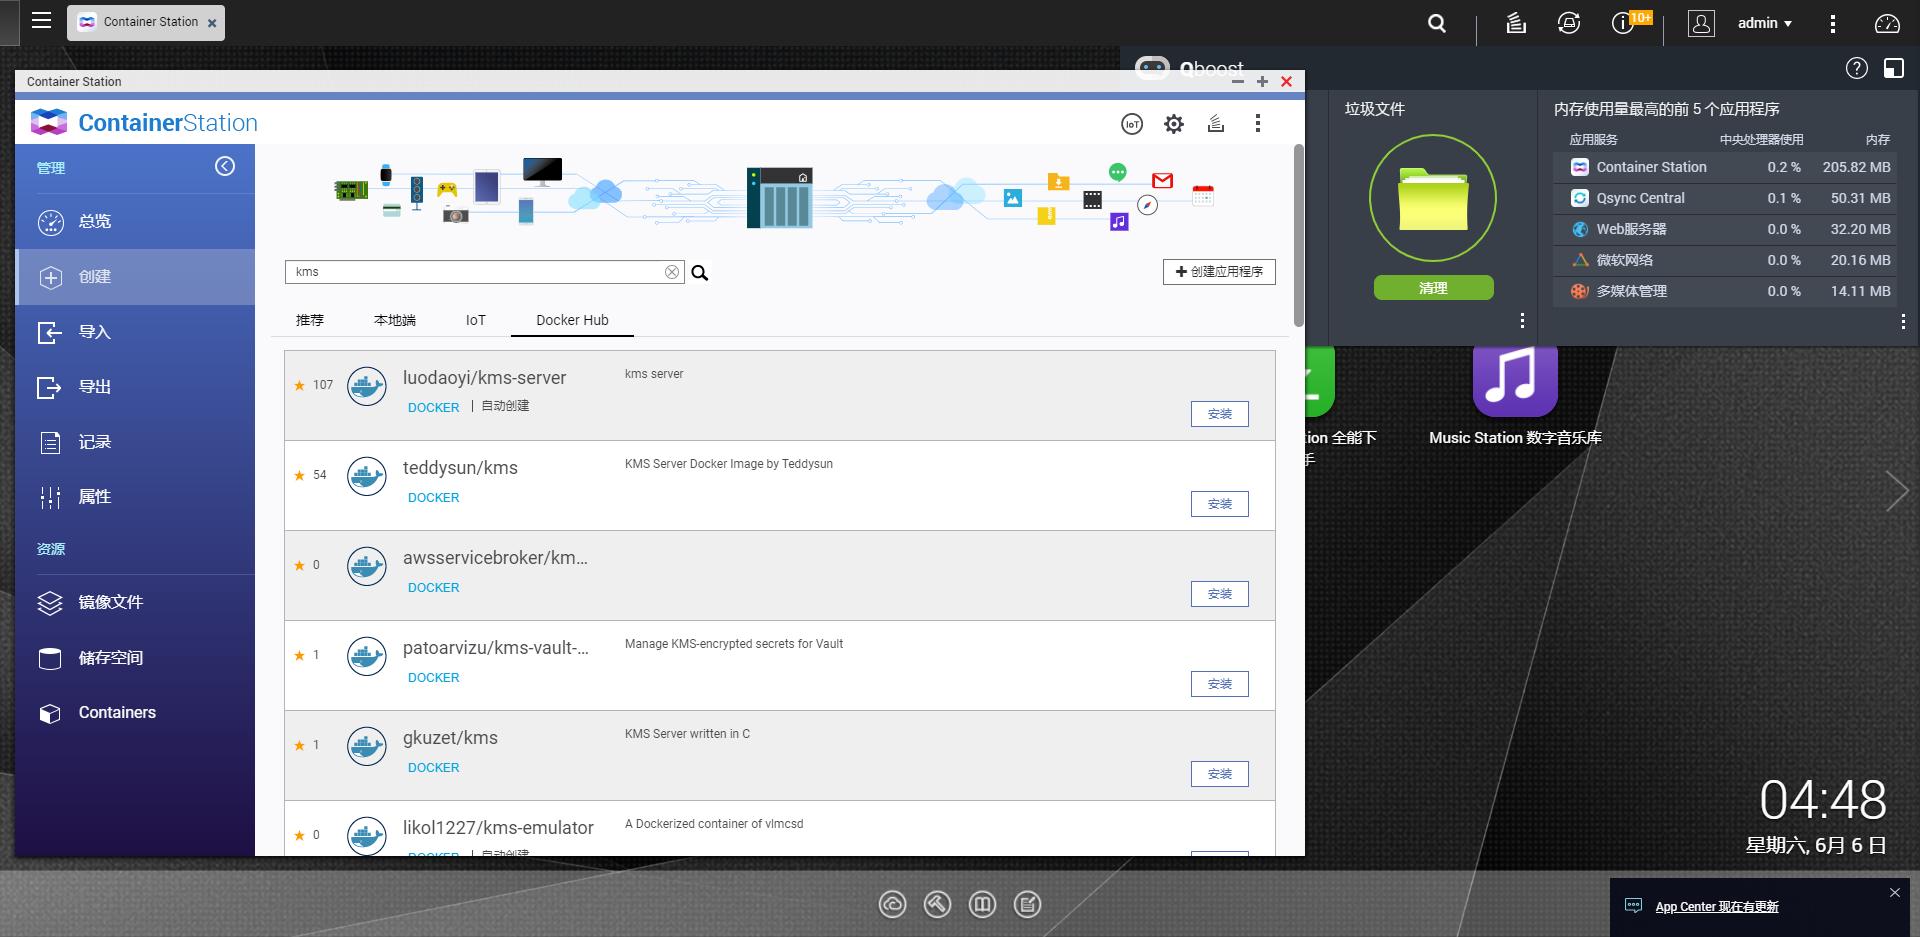
Task: Click the luodaoyi/kms-server title
Action: pos(484,378)
